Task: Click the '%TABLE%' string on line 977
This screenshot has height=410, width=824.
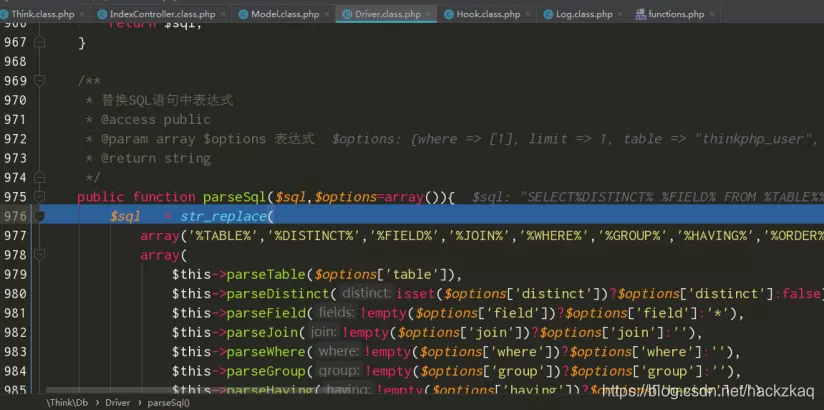Action: tap(223, 236)
